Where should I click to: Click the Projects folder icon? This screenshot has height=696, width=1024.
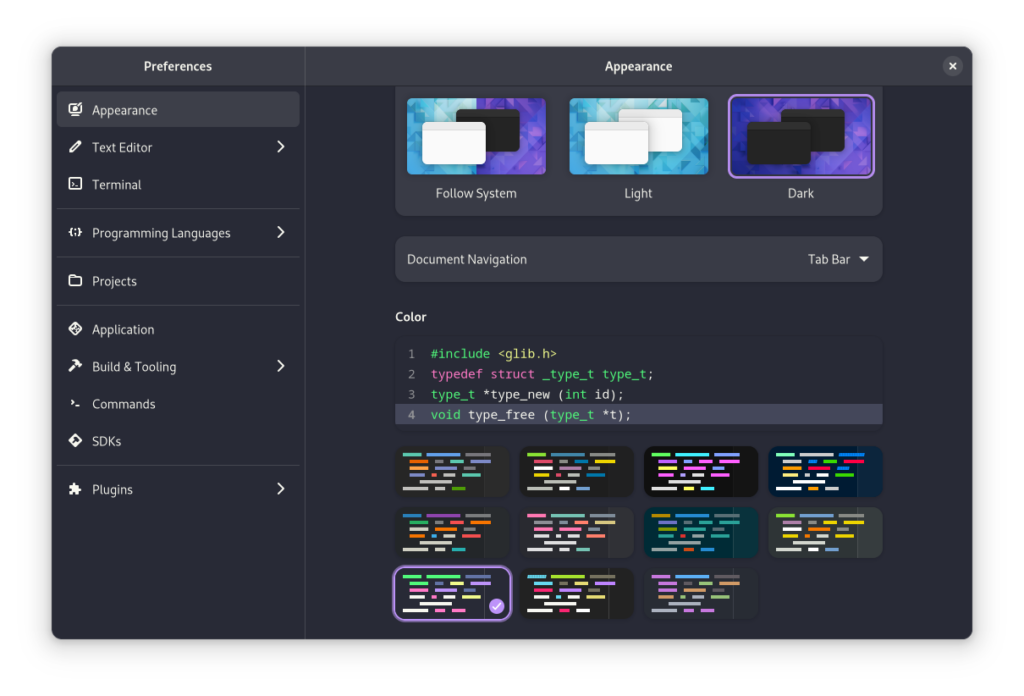pos(75,281)
